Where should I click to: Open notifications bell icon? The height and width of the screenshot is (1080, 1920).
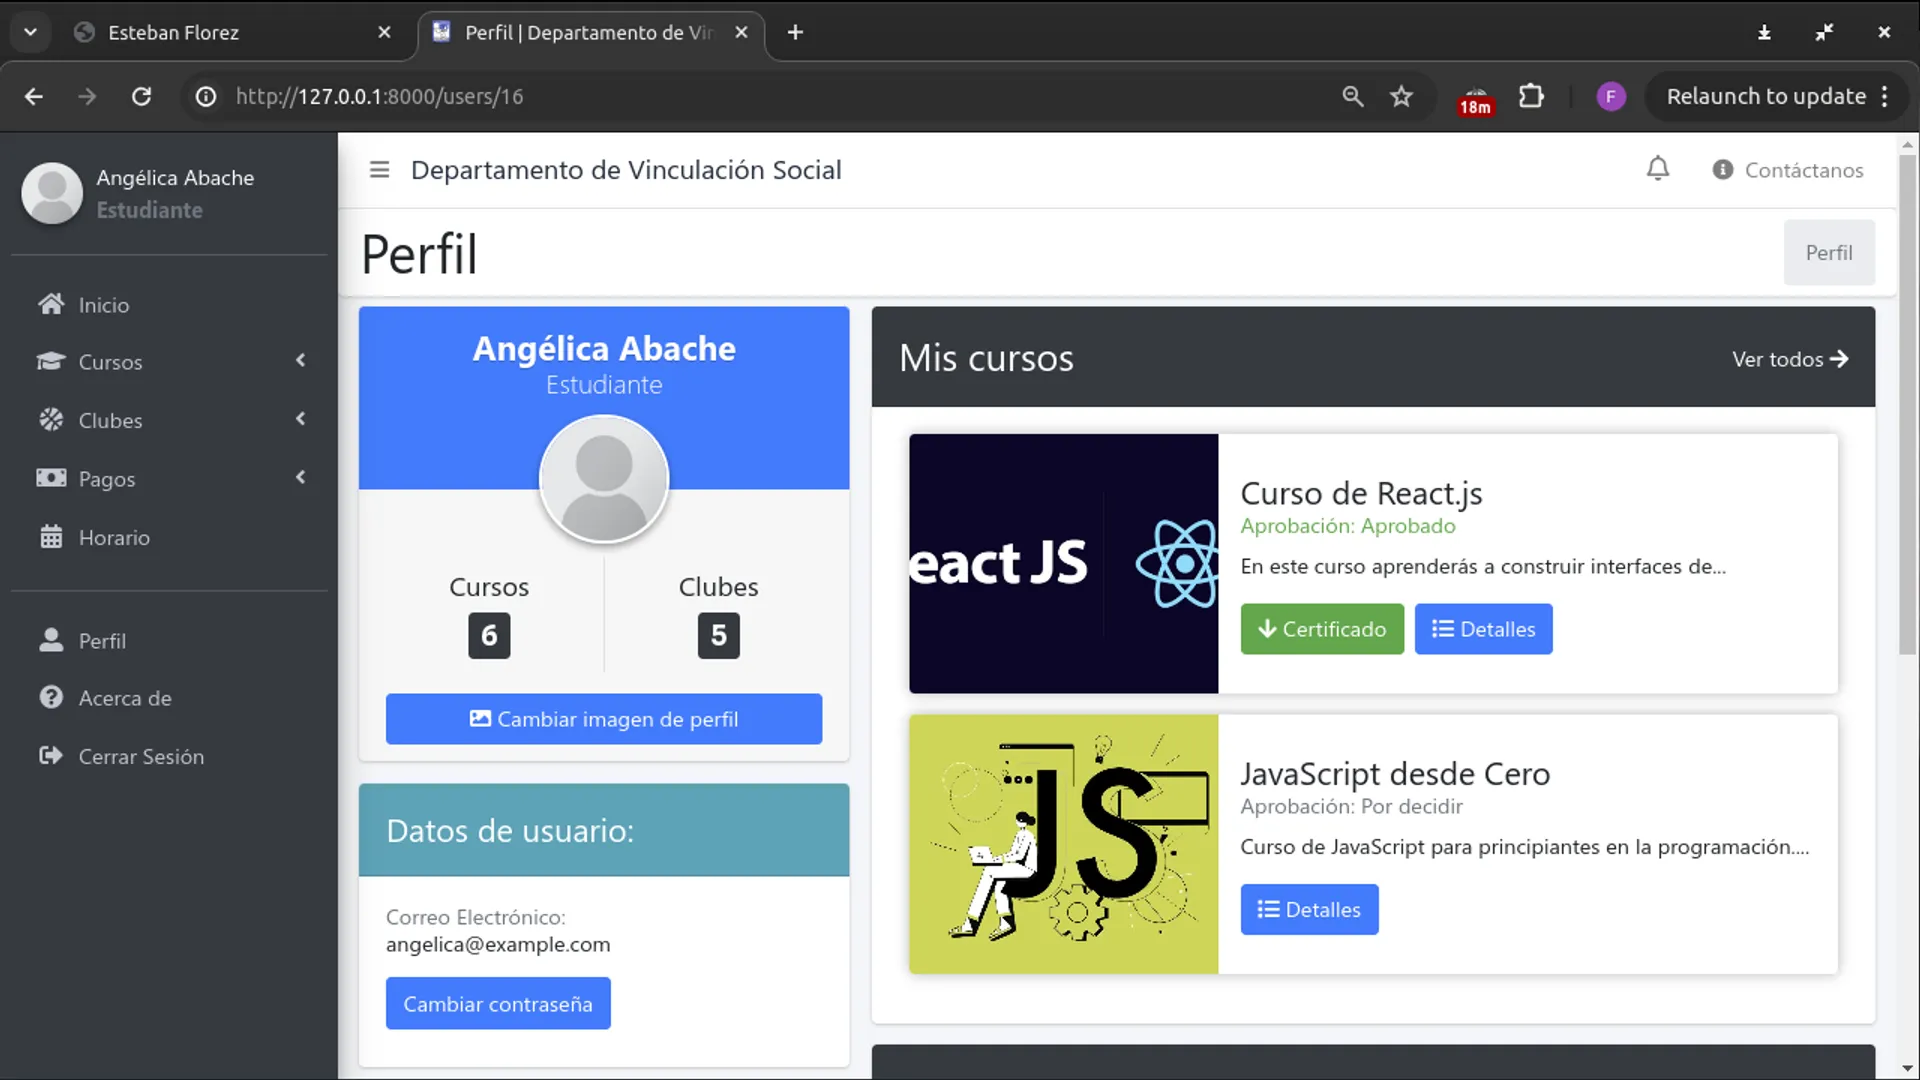coord(1658,169)
